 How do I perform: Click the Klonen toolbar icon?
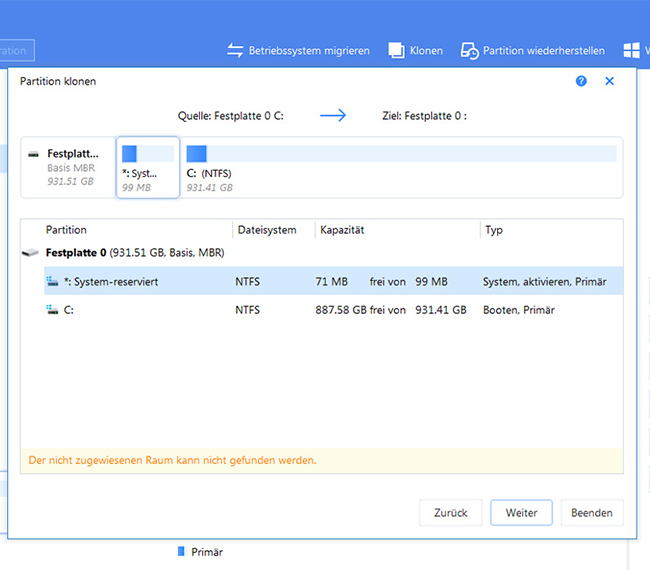(396, 50)
